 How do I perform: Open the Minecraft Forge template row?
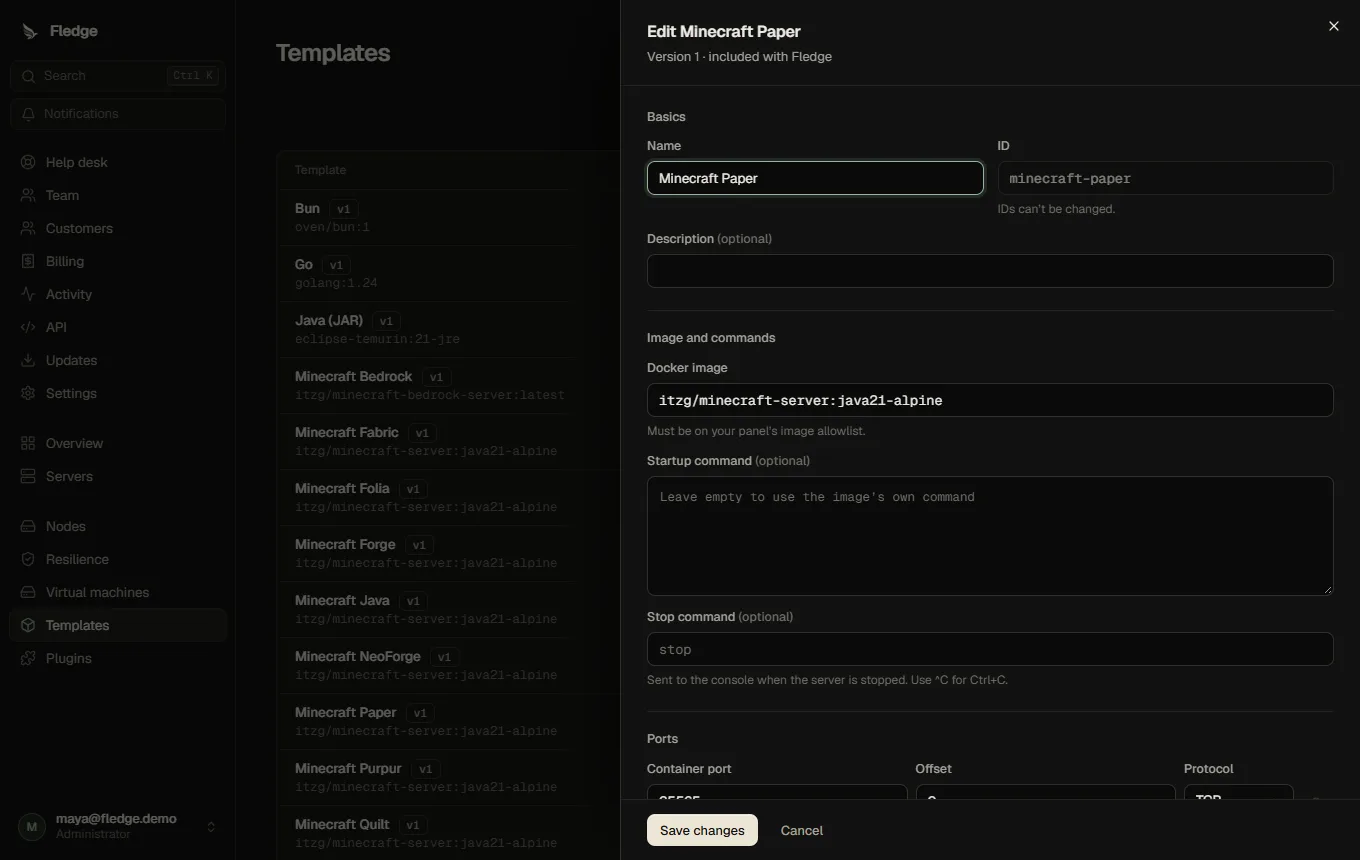point(448,553)
